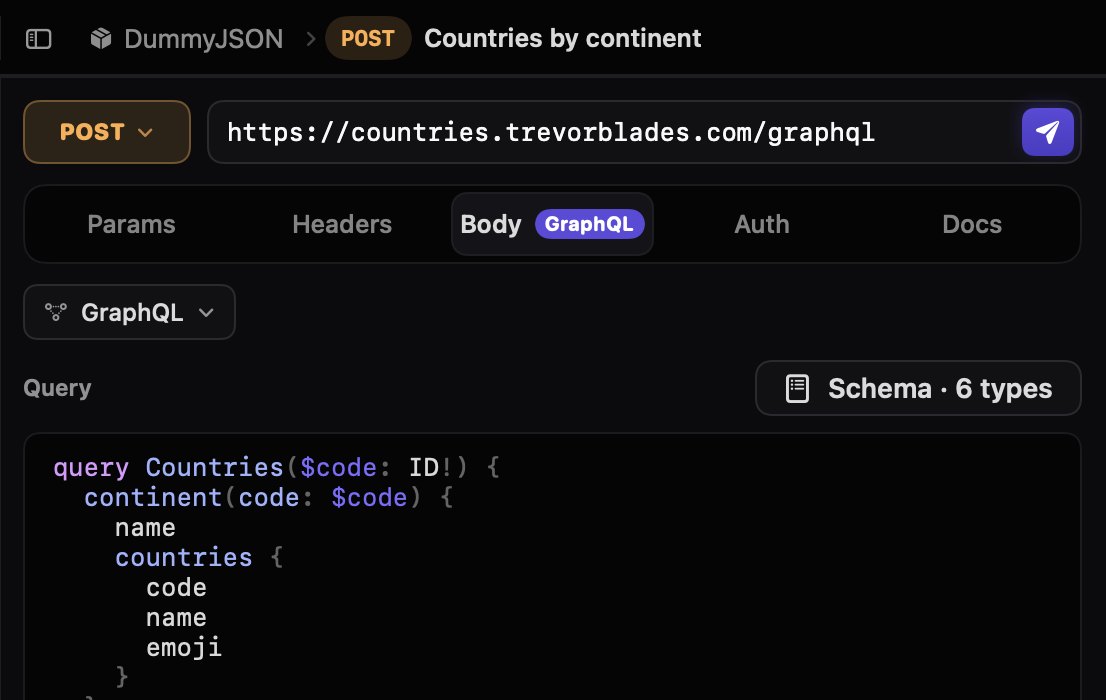This screenshot has width=1106, height=700.
Task: Click the 'query Countries($code: ID!)' line
Action: [x=276, y=467]
